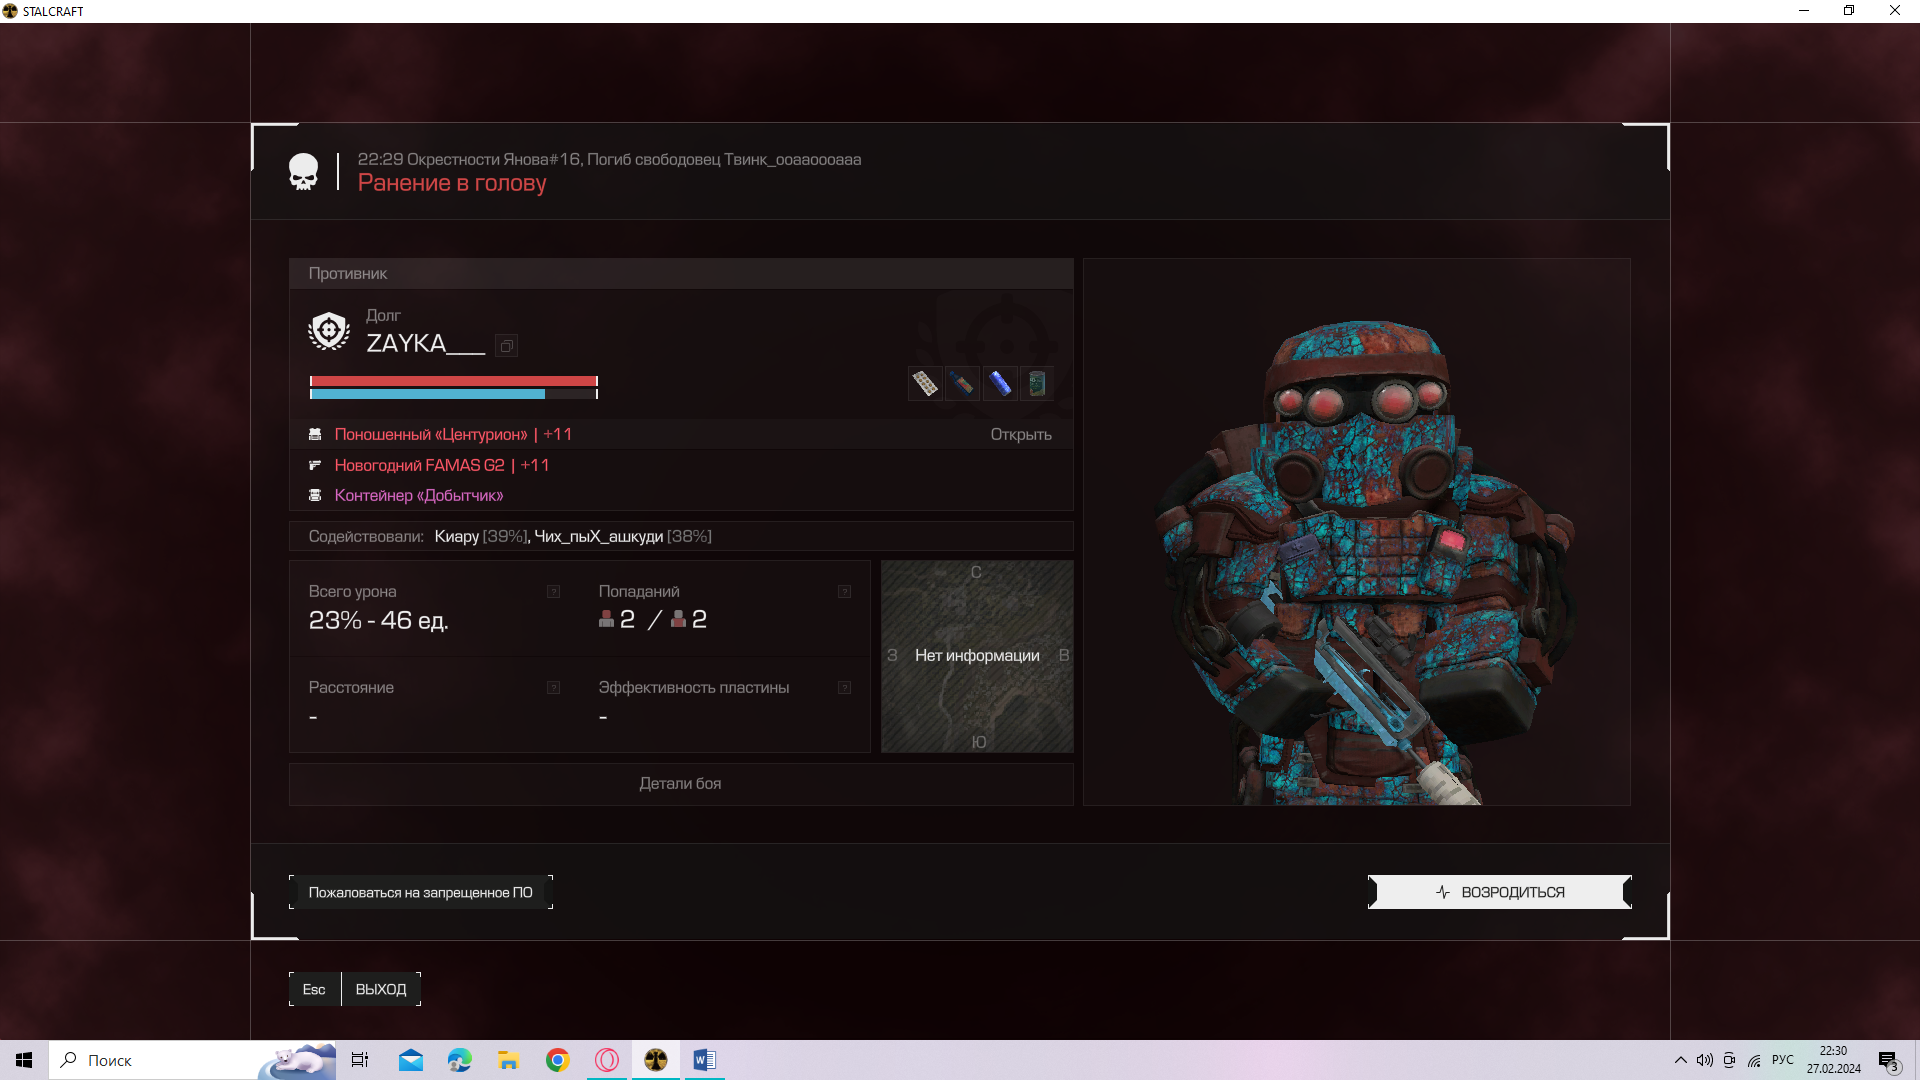Switch to the STALCRAFT taskbar icon
This screenshot has height=1080, width=1920.
pyautogui.click(x=656, y=1060)
